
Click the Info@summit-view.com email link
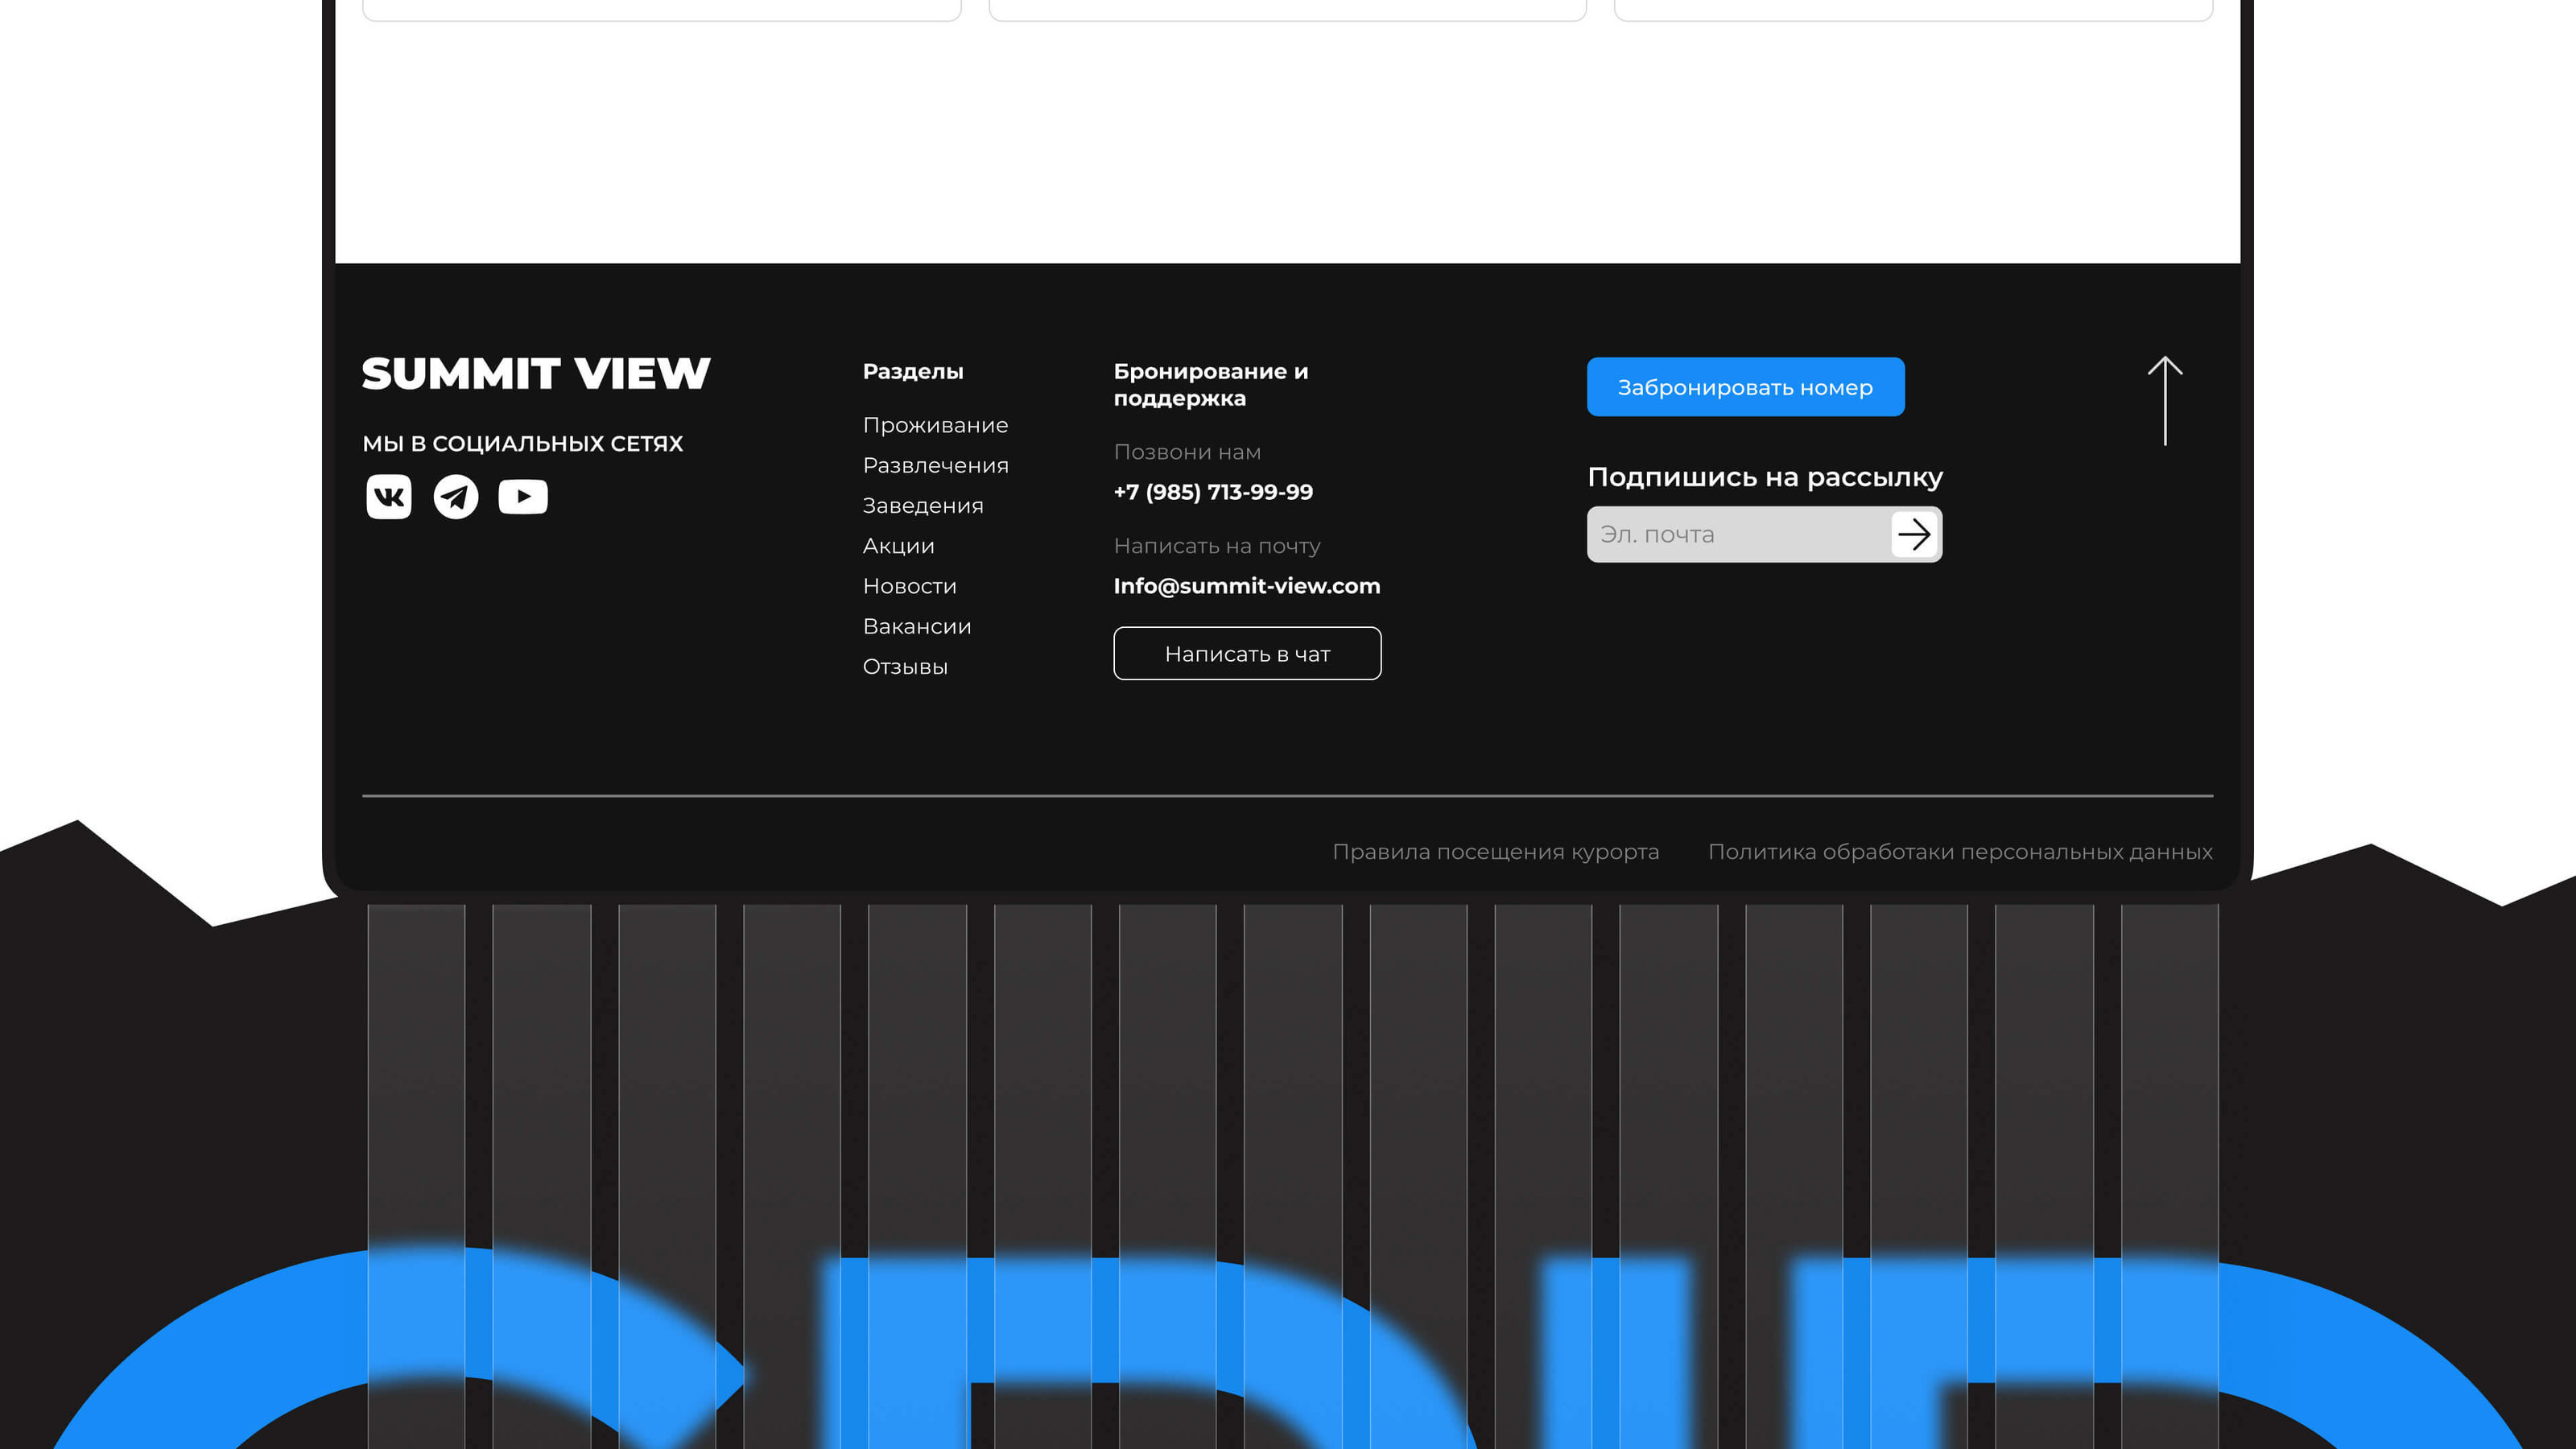(x=1246, y=586)
